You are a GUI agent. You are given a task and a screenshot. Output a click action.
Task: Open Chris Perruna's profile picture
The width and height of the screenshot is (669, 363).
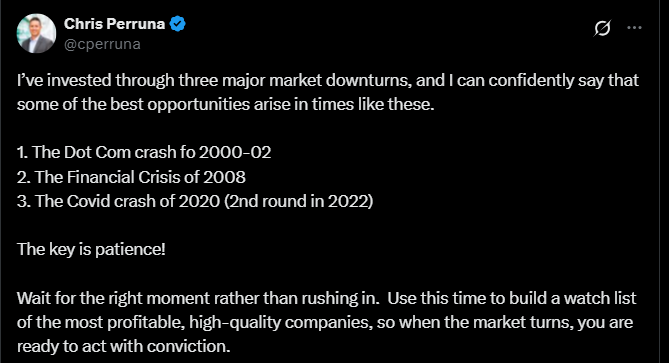click(x=36, y=33)
